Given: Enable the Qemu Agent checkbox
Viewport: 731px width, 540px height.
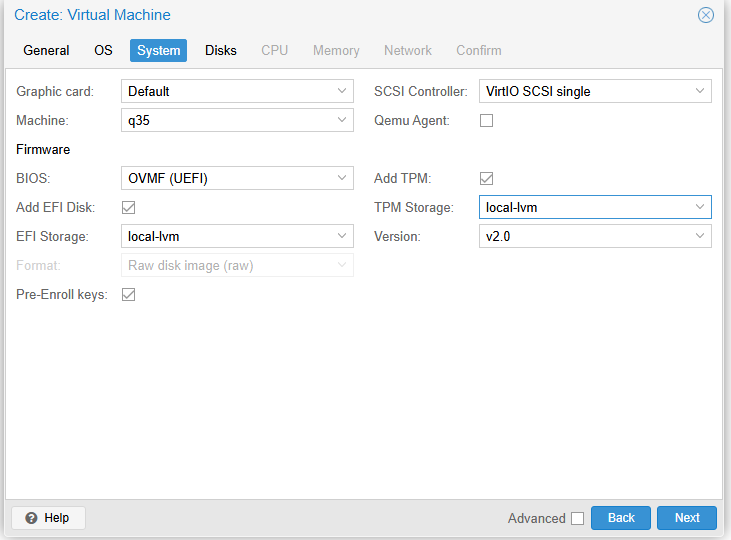Looking at the screenshot, I should [x=487, y=121].
